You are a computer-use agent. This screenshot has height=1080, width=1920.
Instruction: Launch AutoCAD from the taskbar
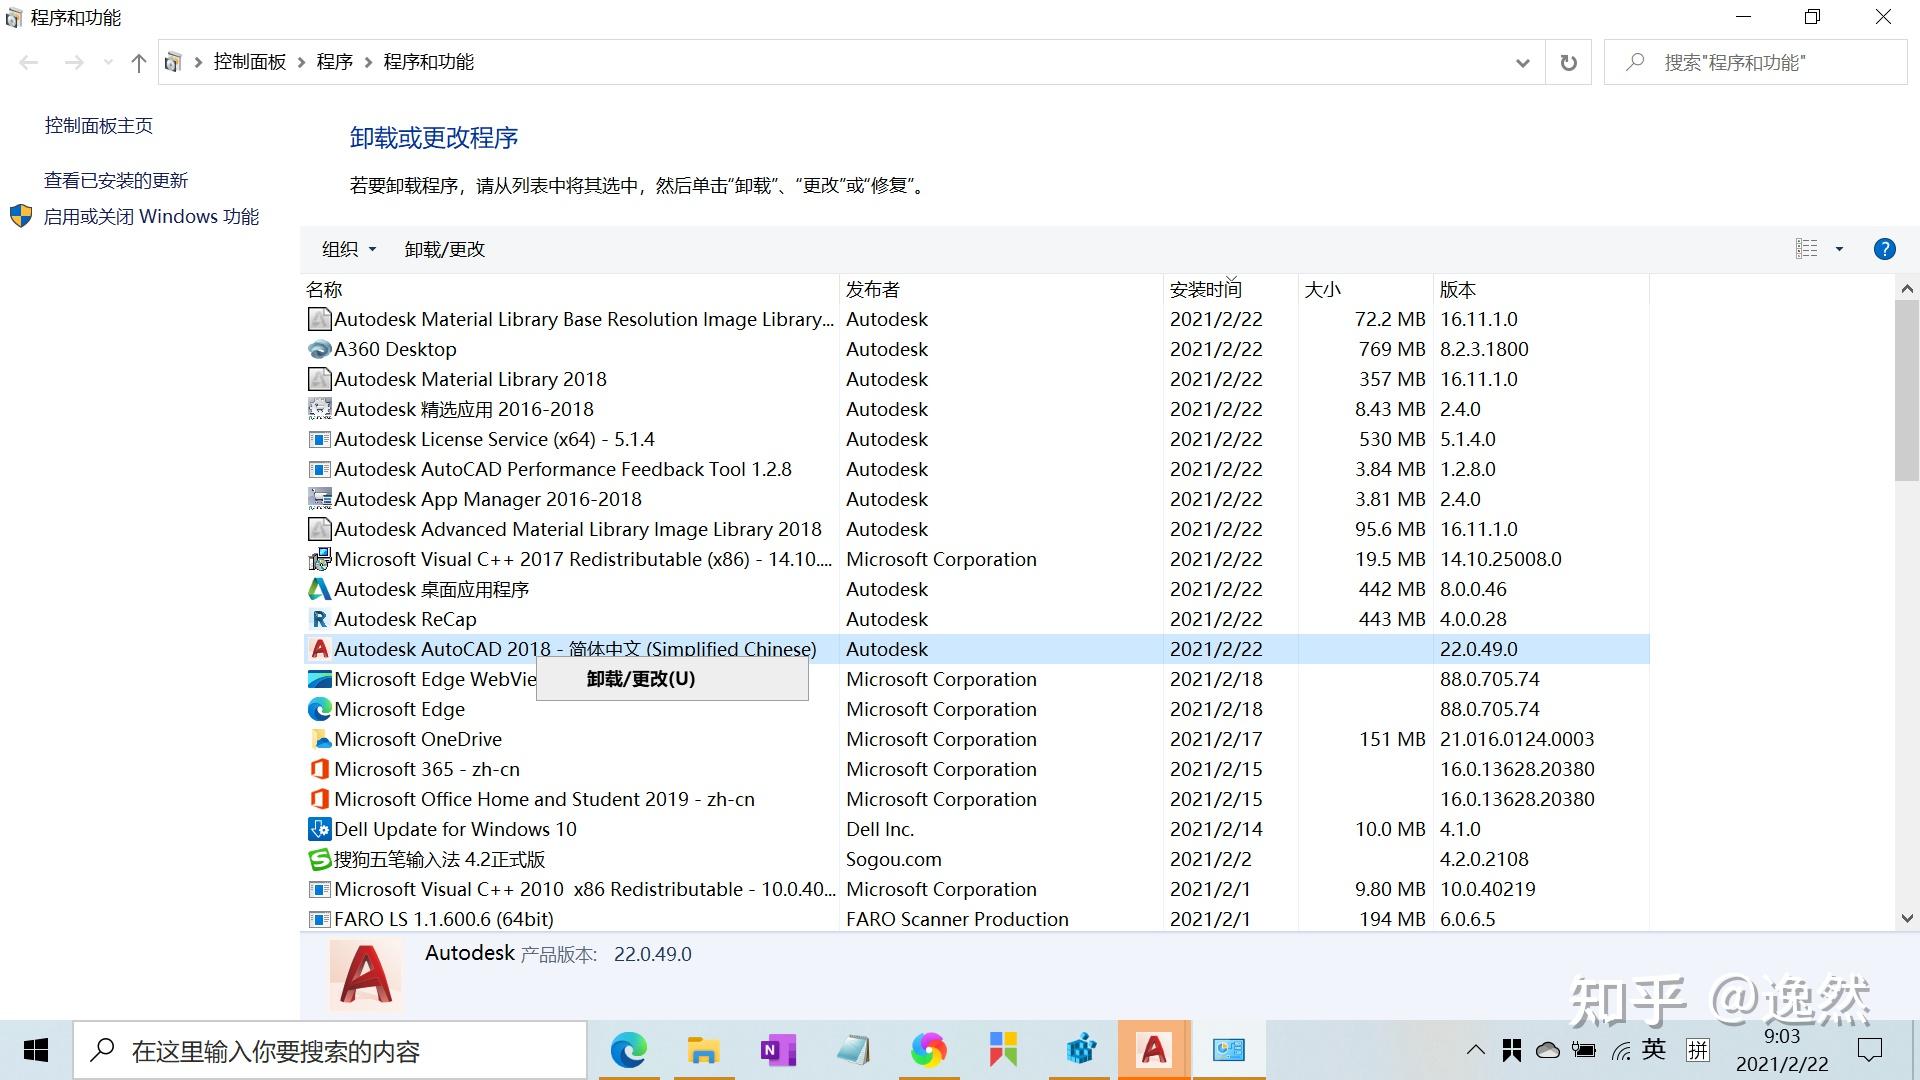pyautogui.click(x=1154, y=1050)
